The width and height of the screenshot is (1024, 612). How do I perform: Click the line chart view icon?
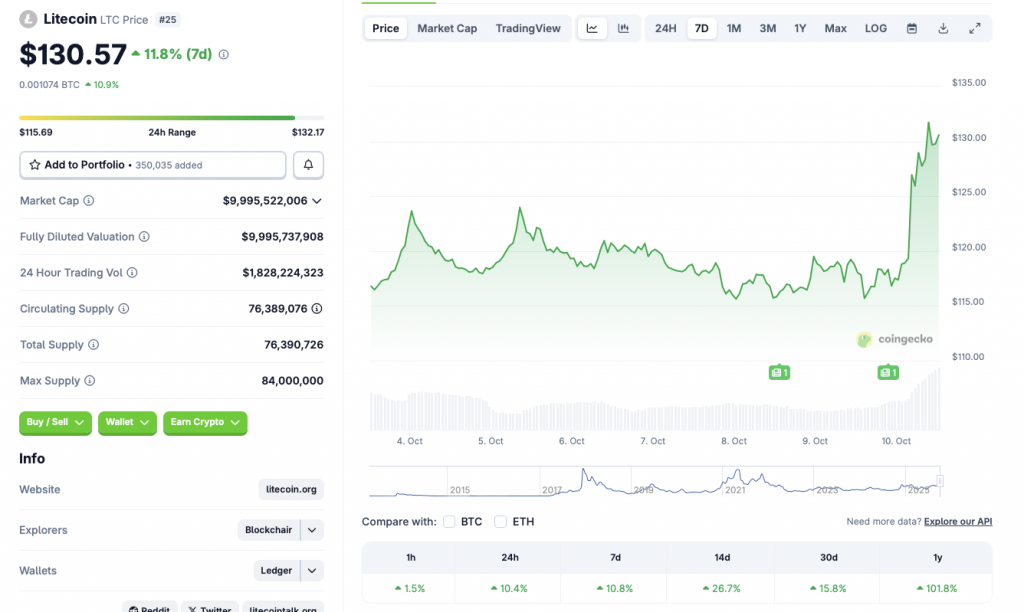coord(592,28)
